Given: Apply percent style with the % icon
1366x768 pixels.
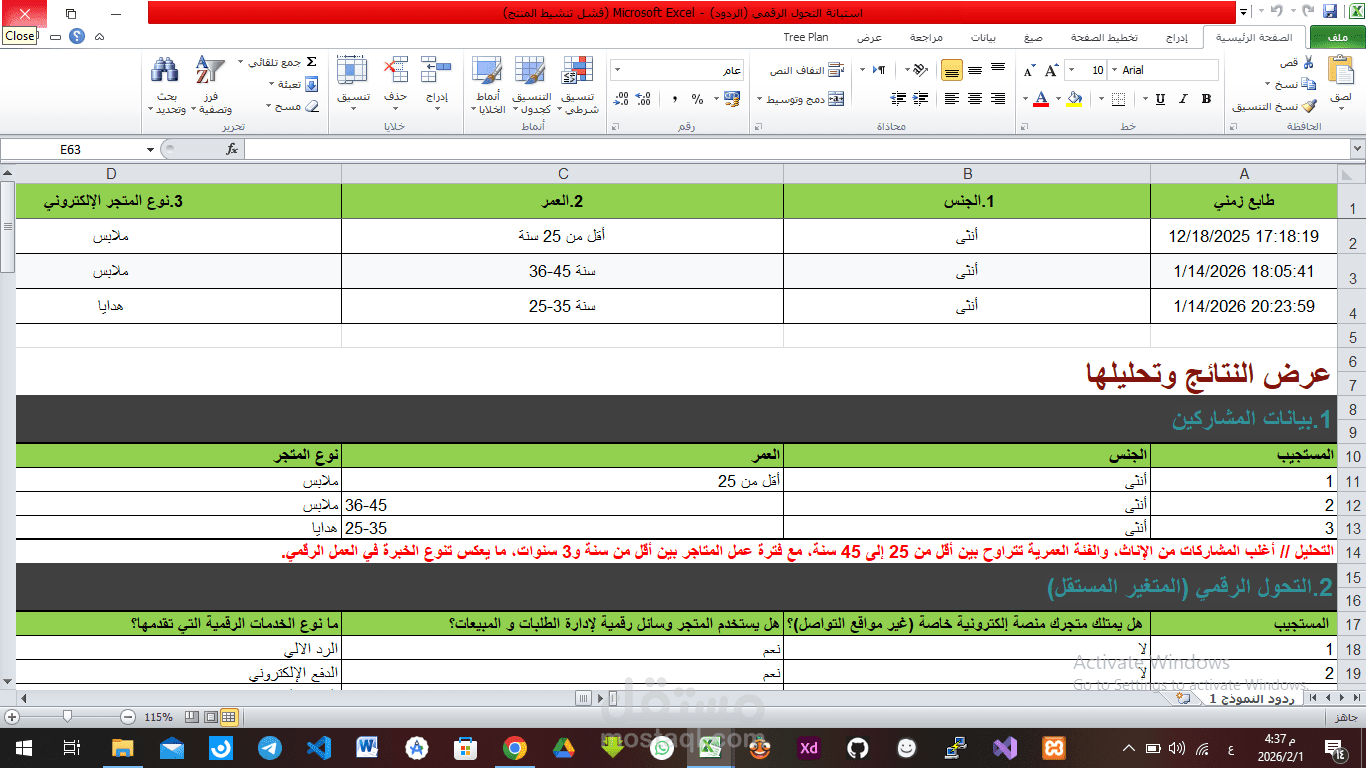Looking at the screenshot, I should coord(697,99).
